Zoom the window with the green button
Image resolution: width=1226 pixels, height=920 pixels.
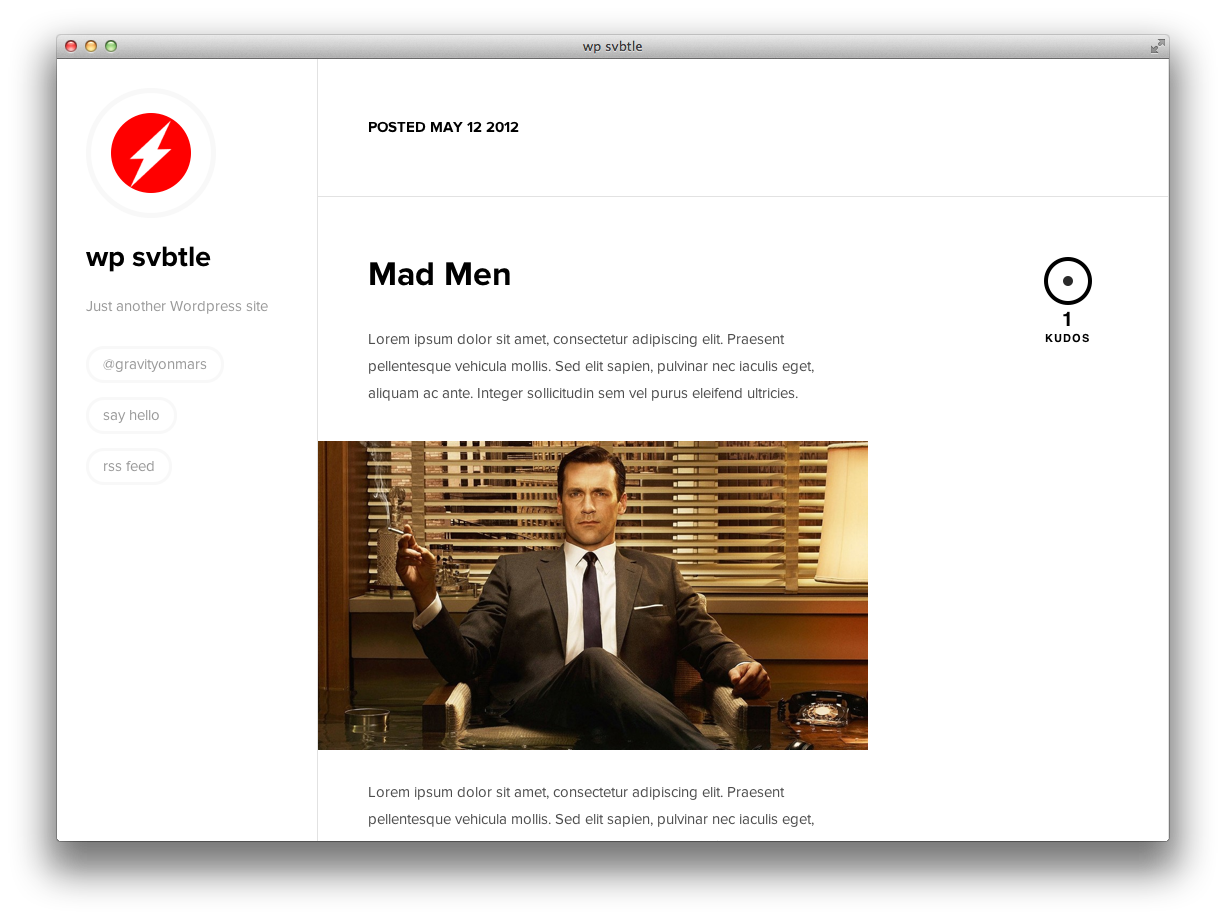pyautogui.click(x=111, y=46)
